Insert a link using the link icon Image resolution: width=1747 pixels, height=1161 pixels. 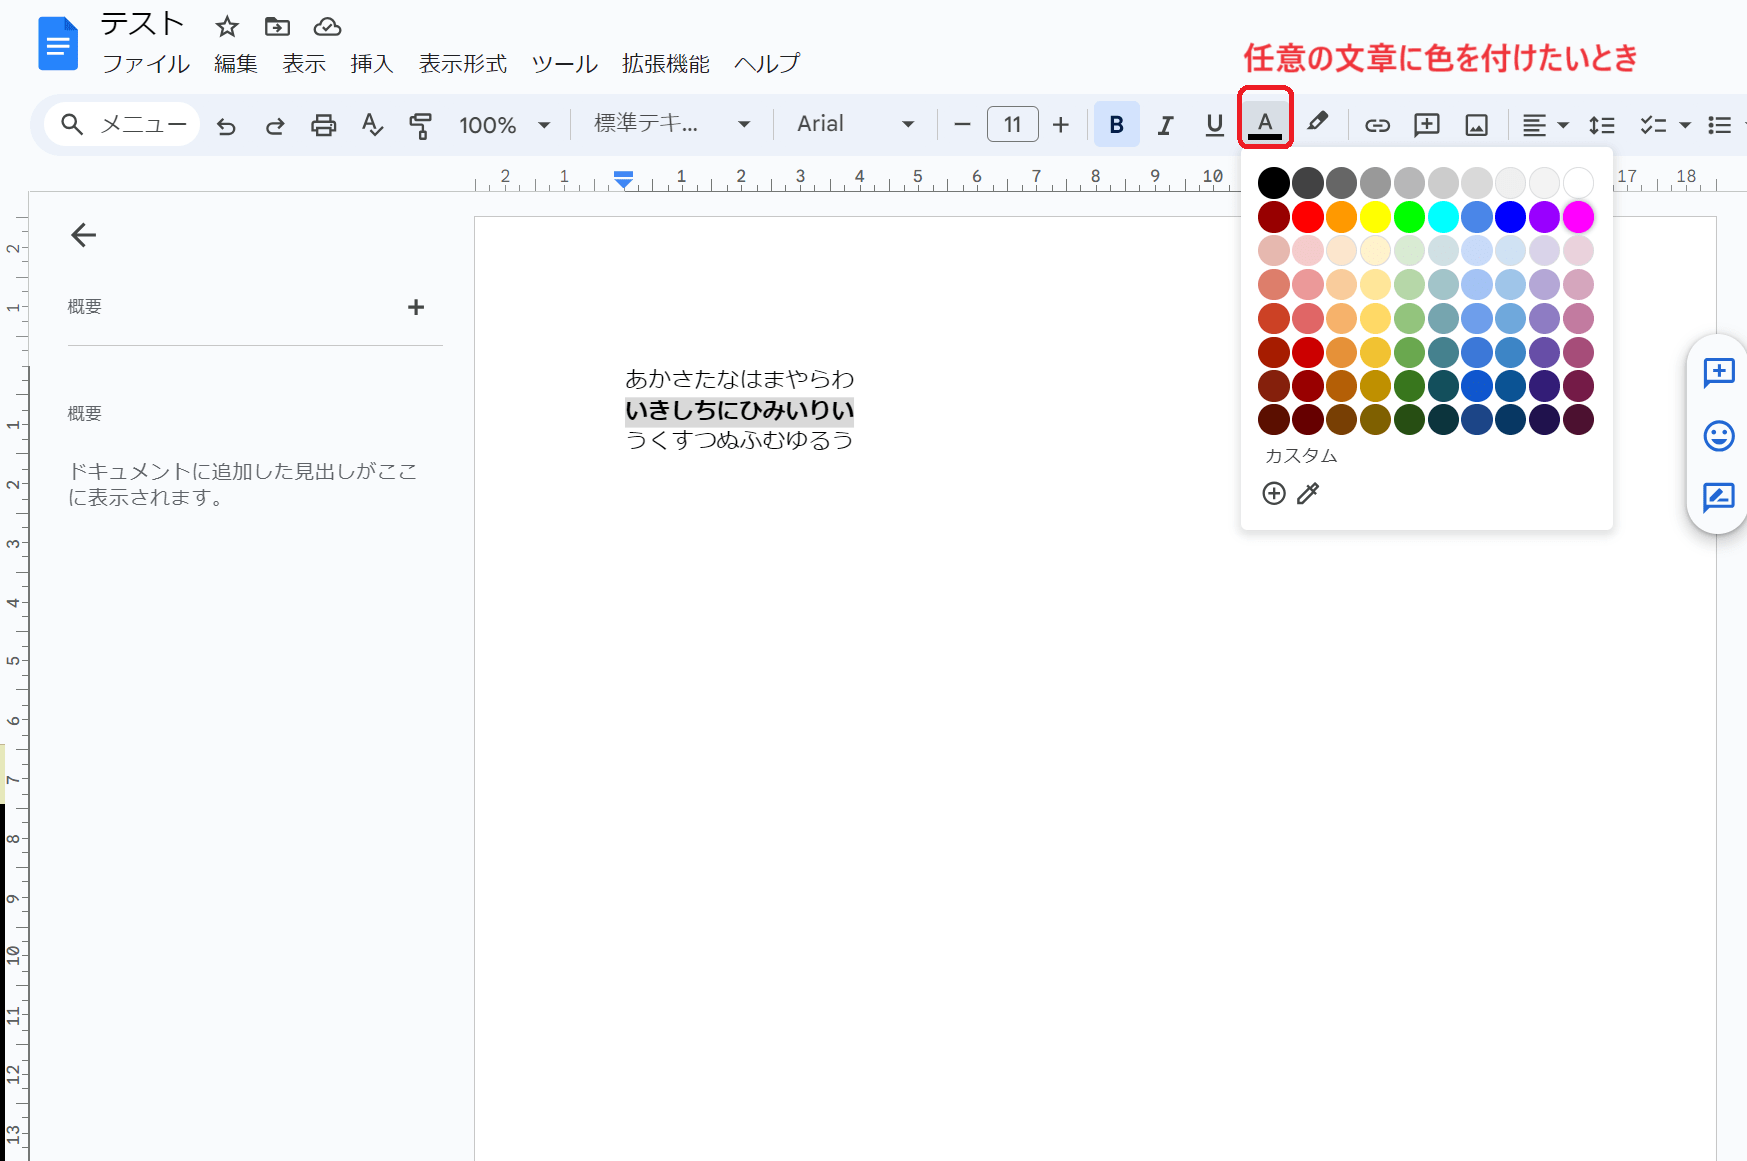coord(1377,125)
